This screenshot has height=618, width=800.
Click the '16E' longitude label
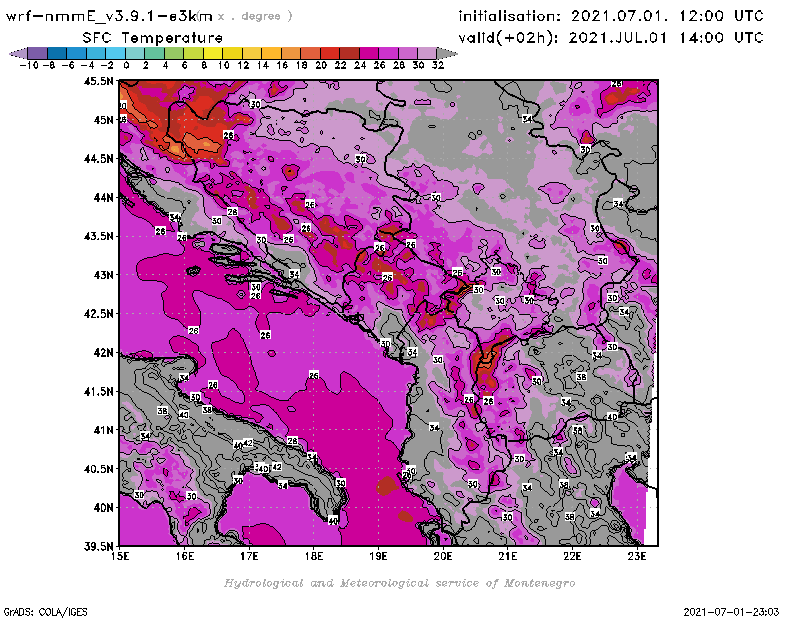[185, 556]
